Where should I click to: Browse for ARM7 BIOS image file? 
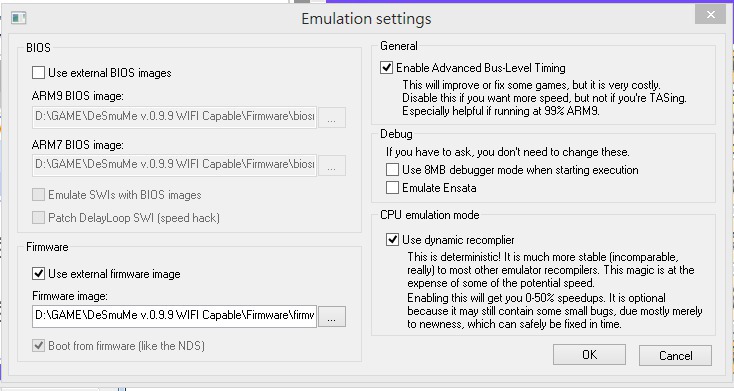[332, 165]
